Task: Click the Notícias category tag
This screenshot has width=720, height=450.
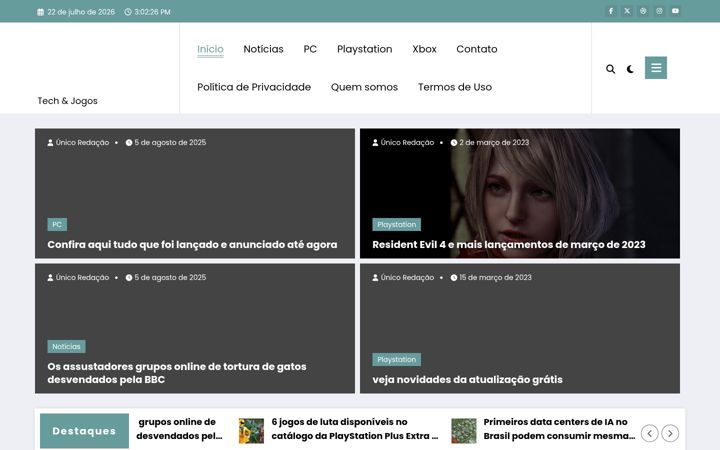Action: point(66,347)
